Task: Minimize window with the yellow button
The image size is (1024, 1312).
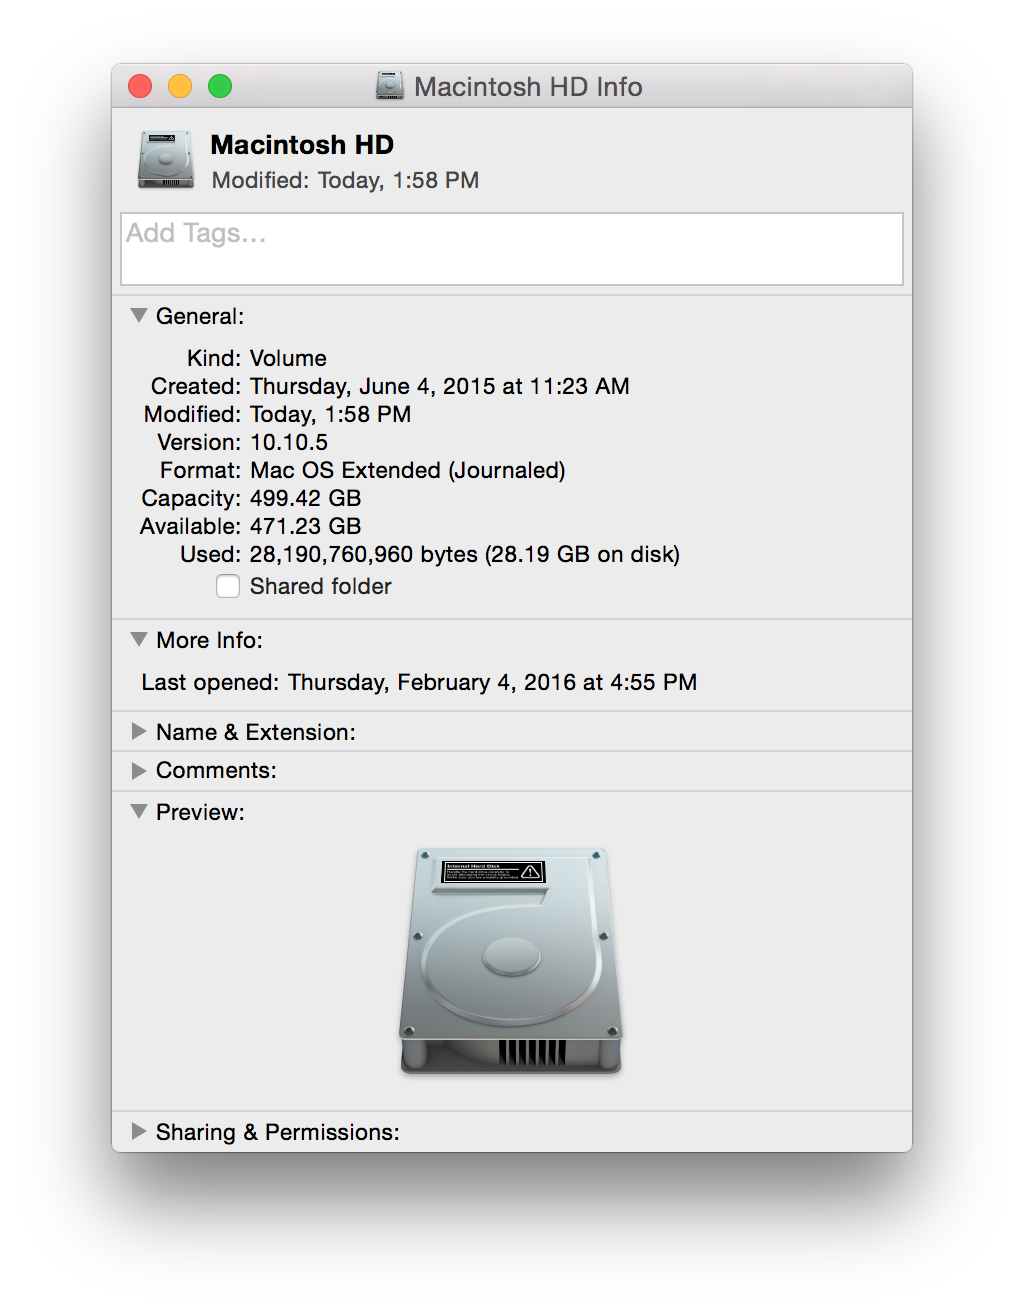Action: (180, 87)
